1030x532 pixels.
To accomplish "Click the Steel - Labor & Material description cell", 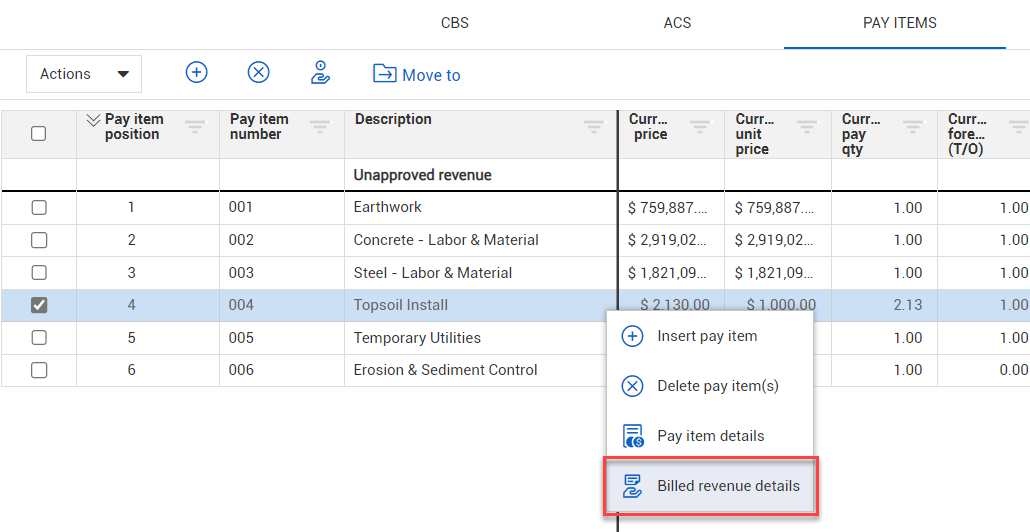I will pyautogui.click(x=433, y=273).
